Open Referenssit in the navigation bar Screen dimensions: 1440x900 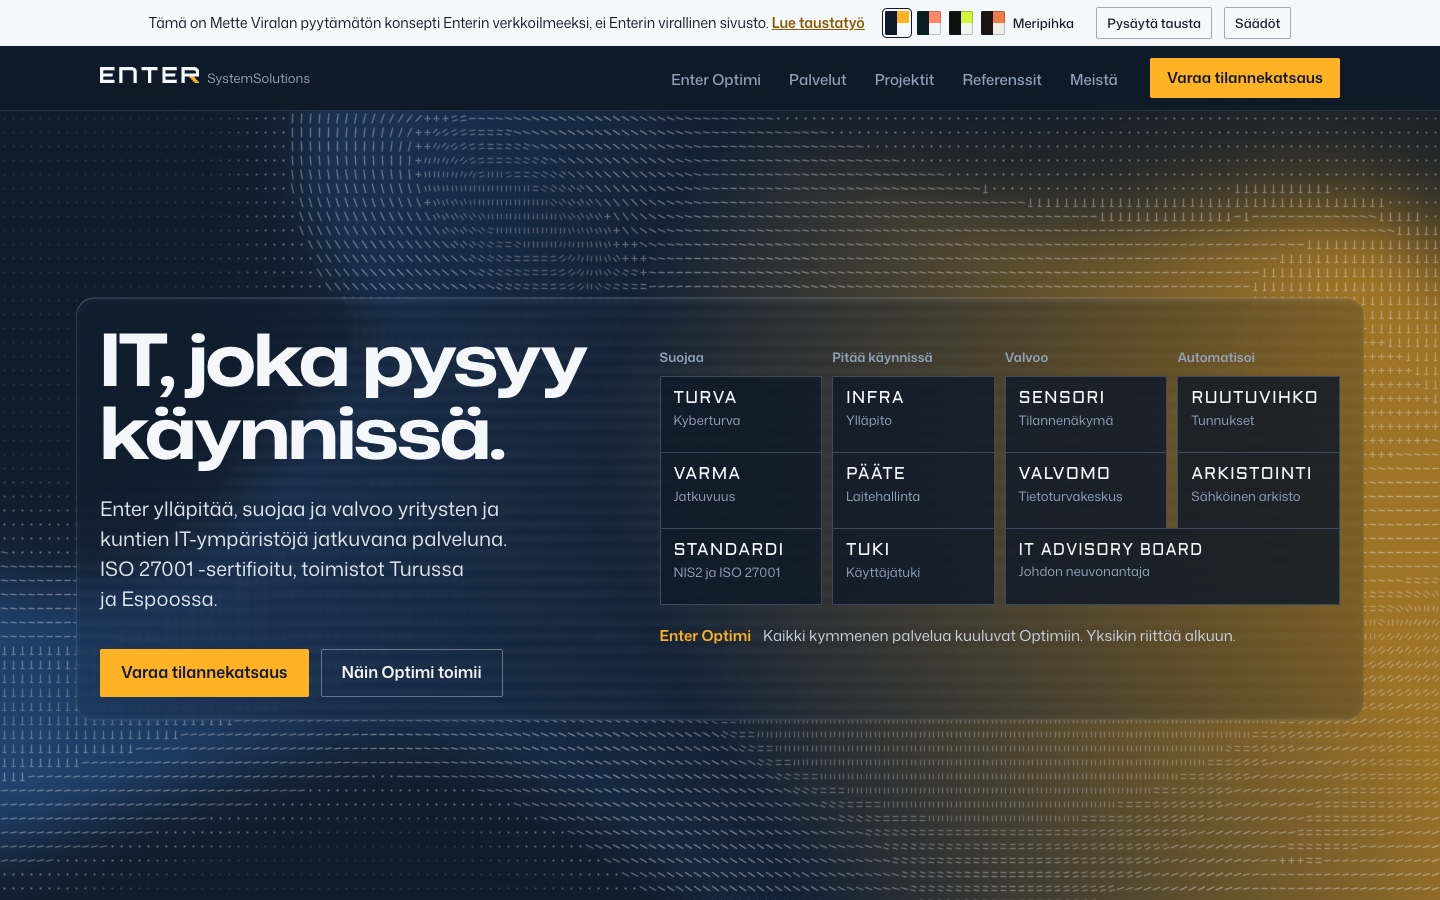pos(1002,79)
